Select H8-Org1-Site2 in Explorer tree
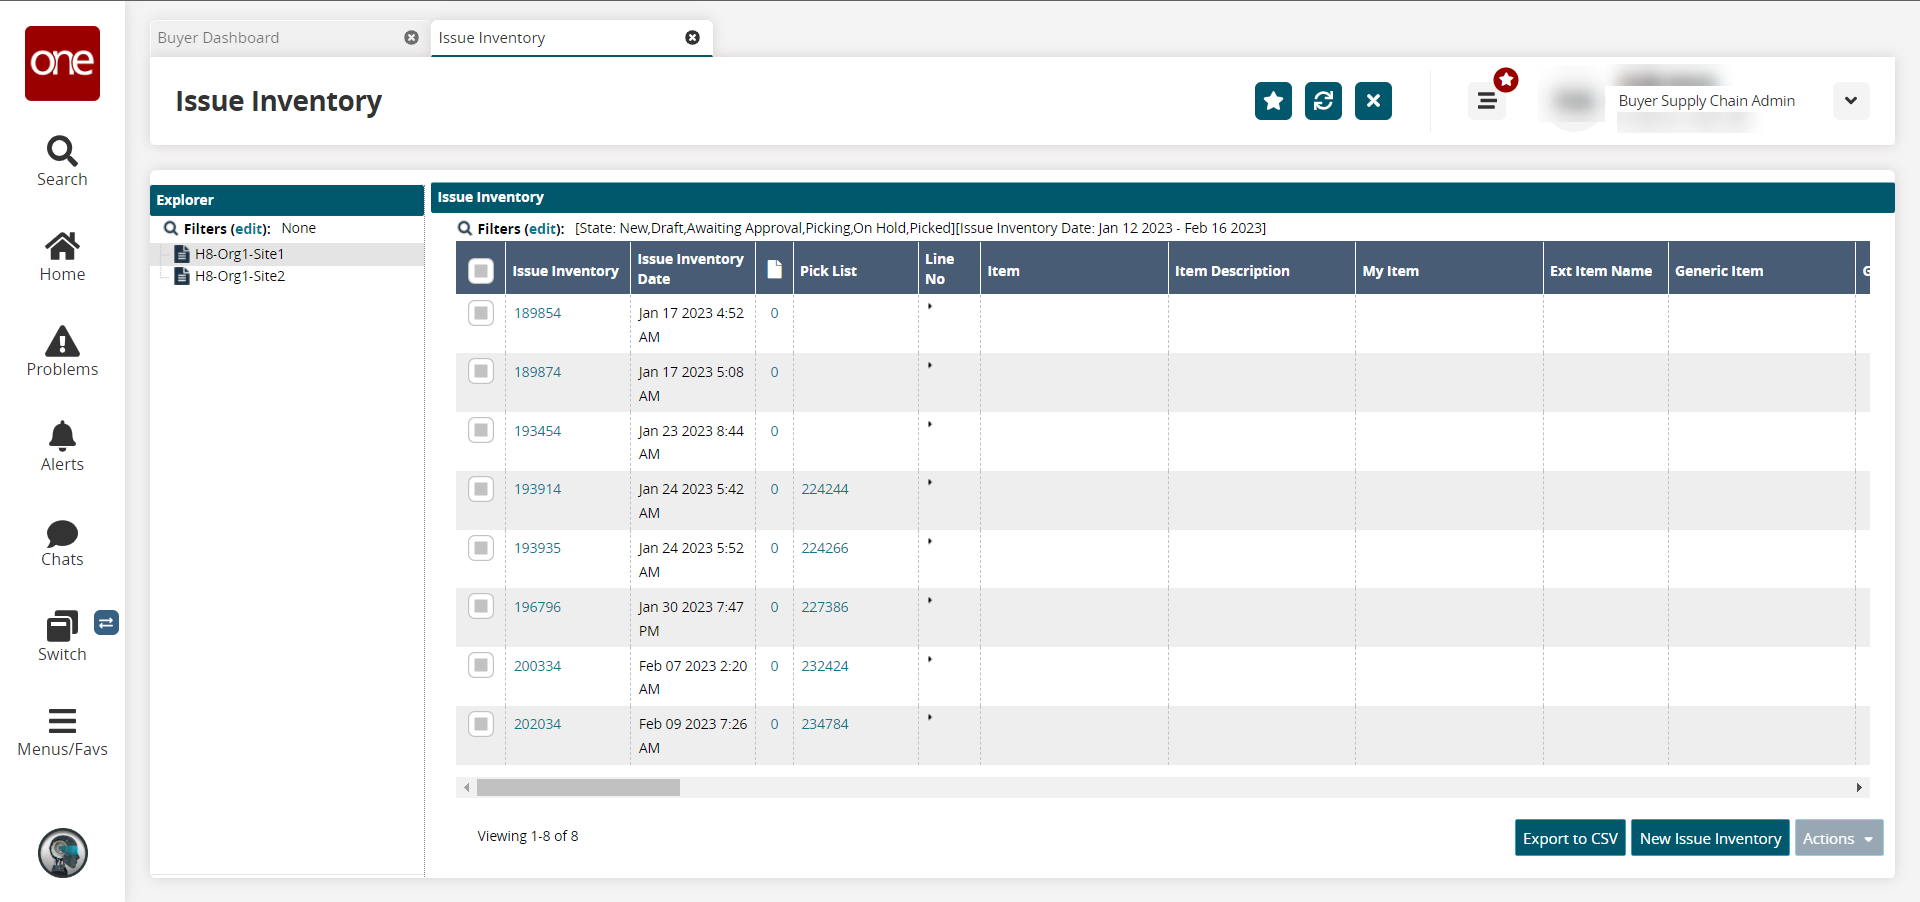This screenshot has width=1920, height=902. (240, 276)
